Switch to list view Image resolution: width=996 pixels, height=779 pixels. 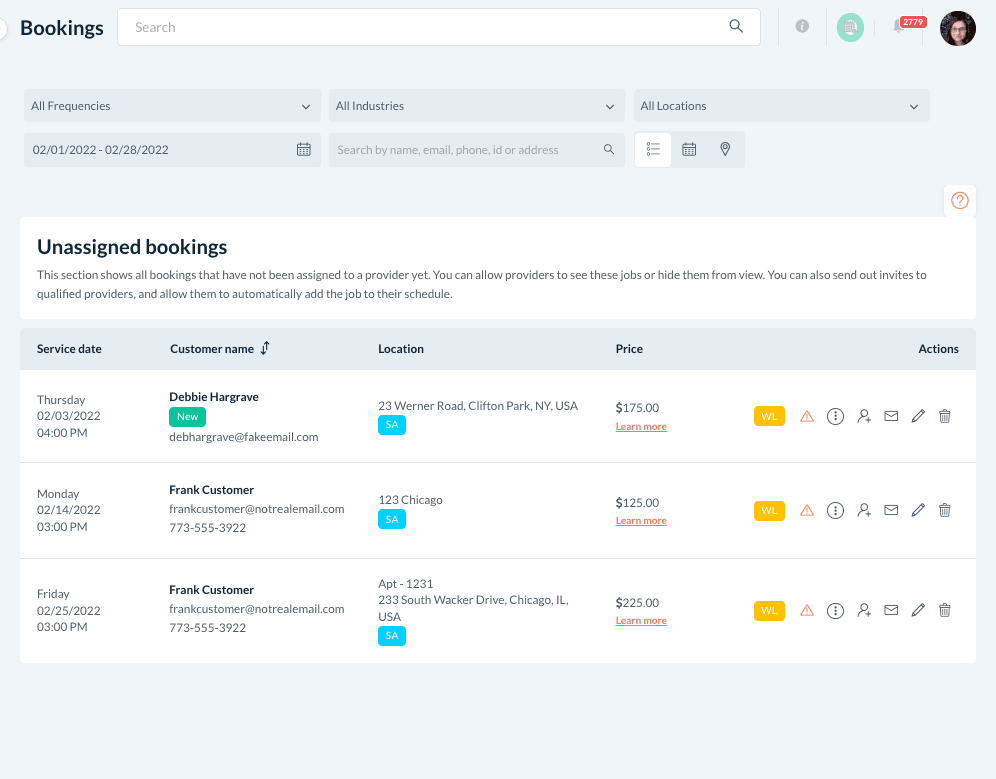[654, 149]
